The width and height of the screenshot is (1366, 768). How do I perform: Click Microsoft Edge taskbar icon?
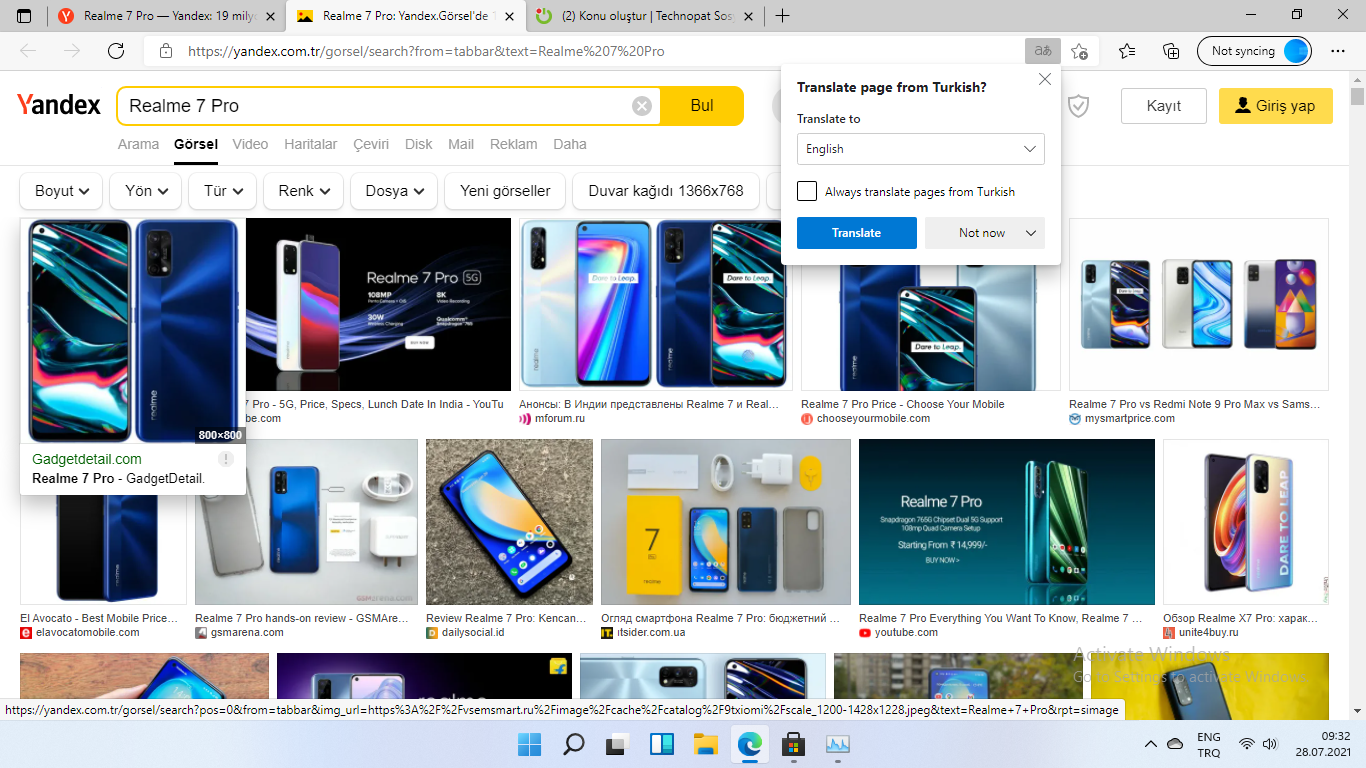750,744
